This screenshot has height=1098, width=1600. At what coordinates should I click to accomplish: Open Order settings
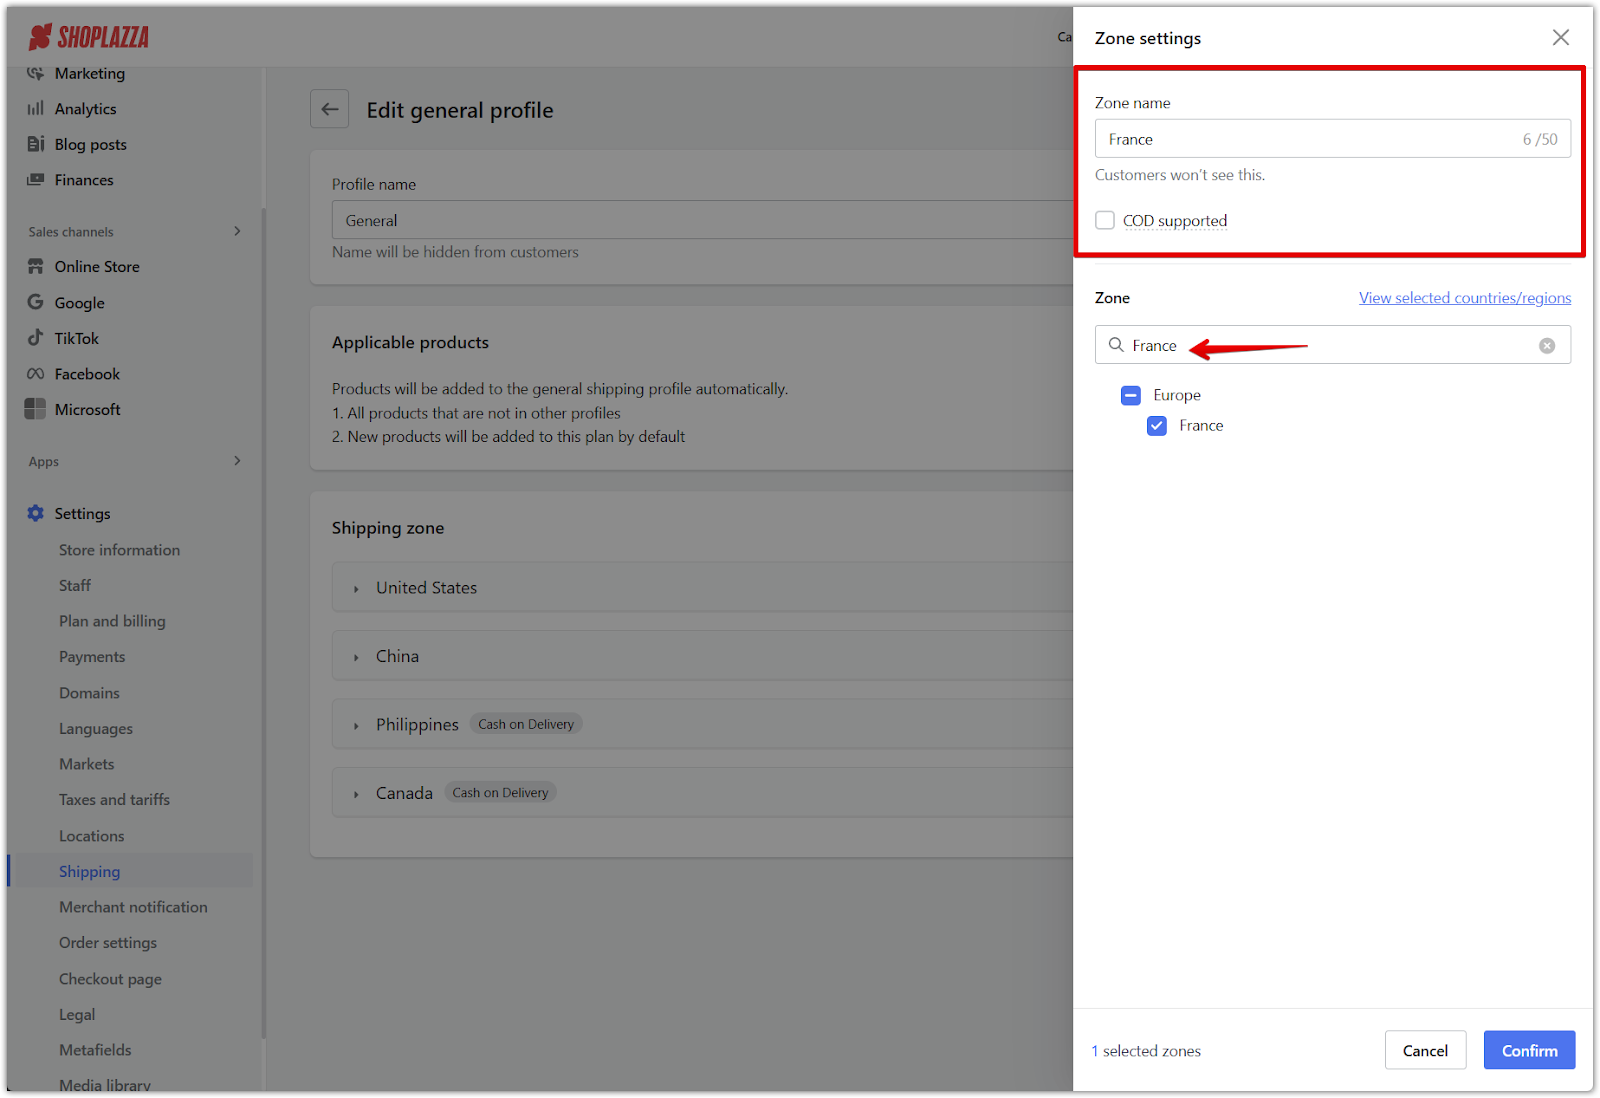coord(107,943)
